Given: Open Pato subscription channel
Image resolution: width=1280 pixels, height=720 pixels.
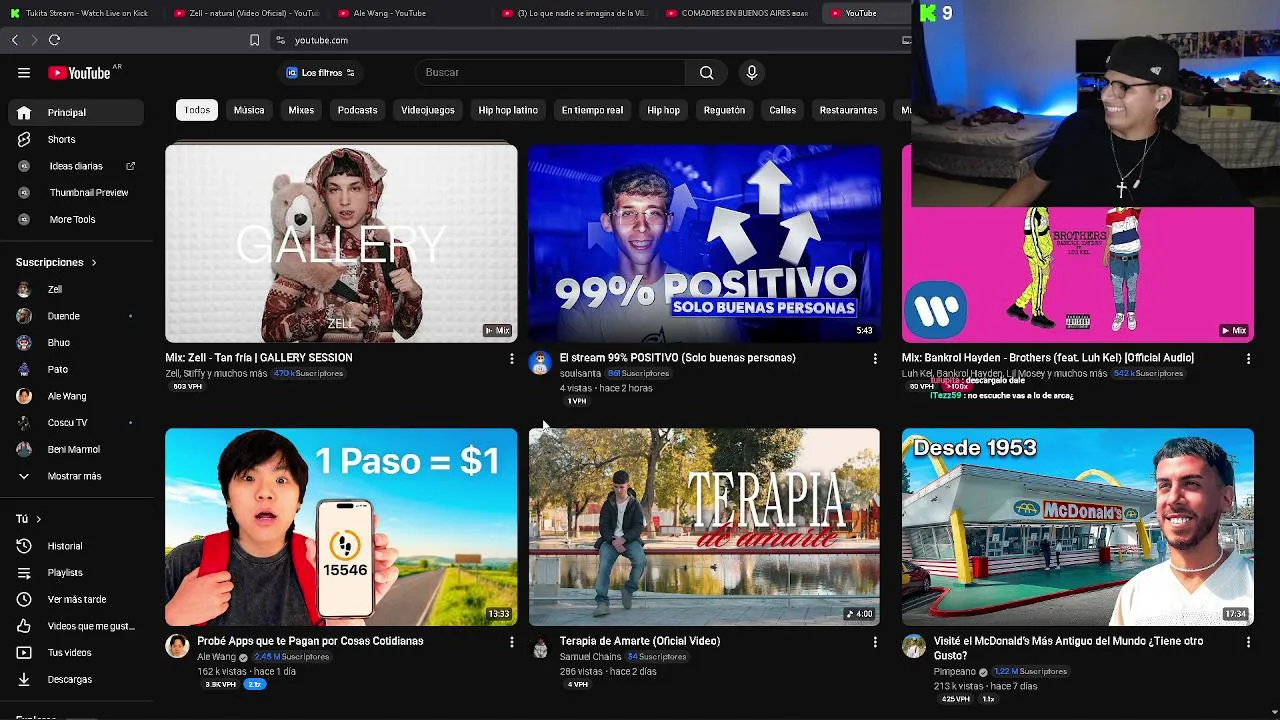Looking at the screenshot, I should click(76, 369).
